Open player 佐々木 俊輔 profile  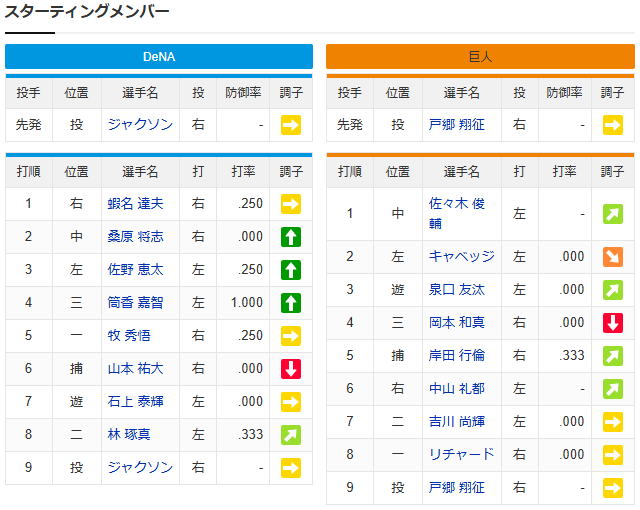point(457,213)
